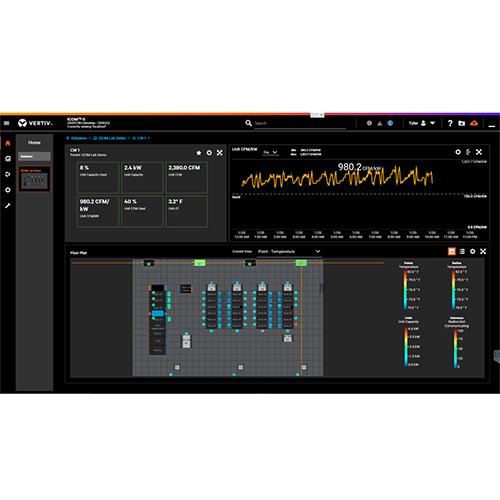
Task: Open the help question mark icon
Action: click(x=450, y=123)
